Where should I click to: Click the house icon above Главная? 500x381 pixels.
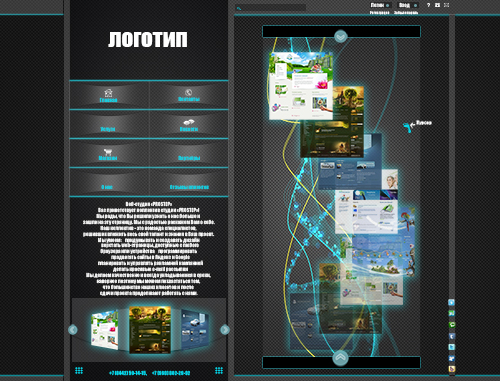[x=108, y=92]
